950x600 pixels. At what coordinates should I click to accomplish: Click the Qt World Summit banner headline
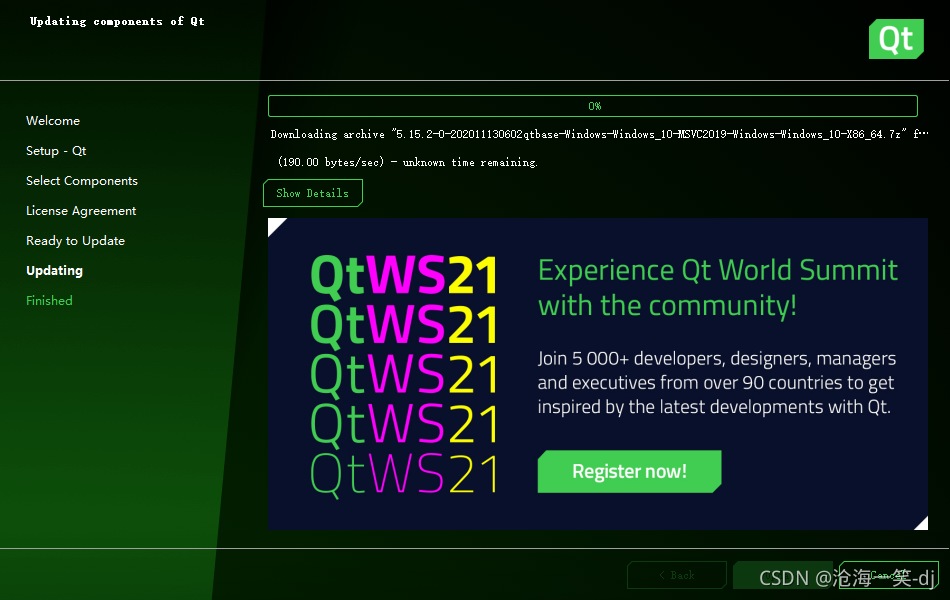point(718,287)
